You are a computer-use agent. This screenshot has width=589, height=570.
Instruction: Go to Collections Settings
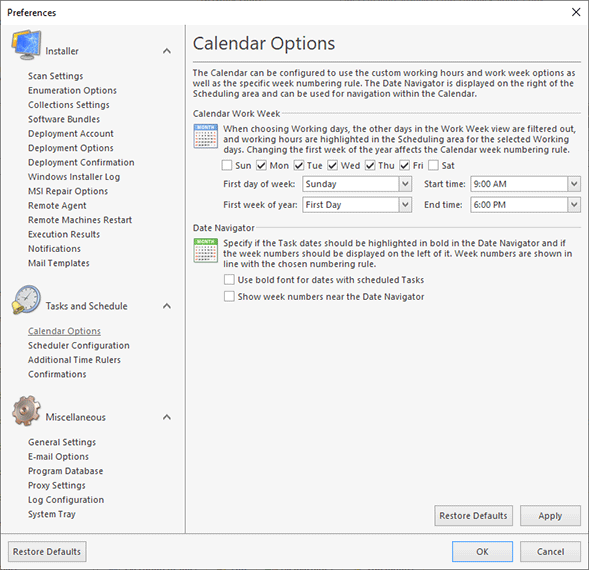(69, 105)
